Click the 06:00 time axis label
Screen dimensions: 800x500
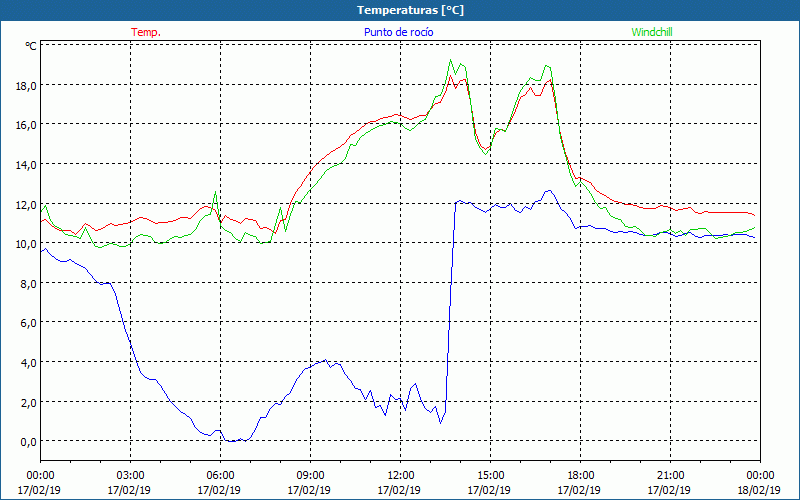point(220,476)
